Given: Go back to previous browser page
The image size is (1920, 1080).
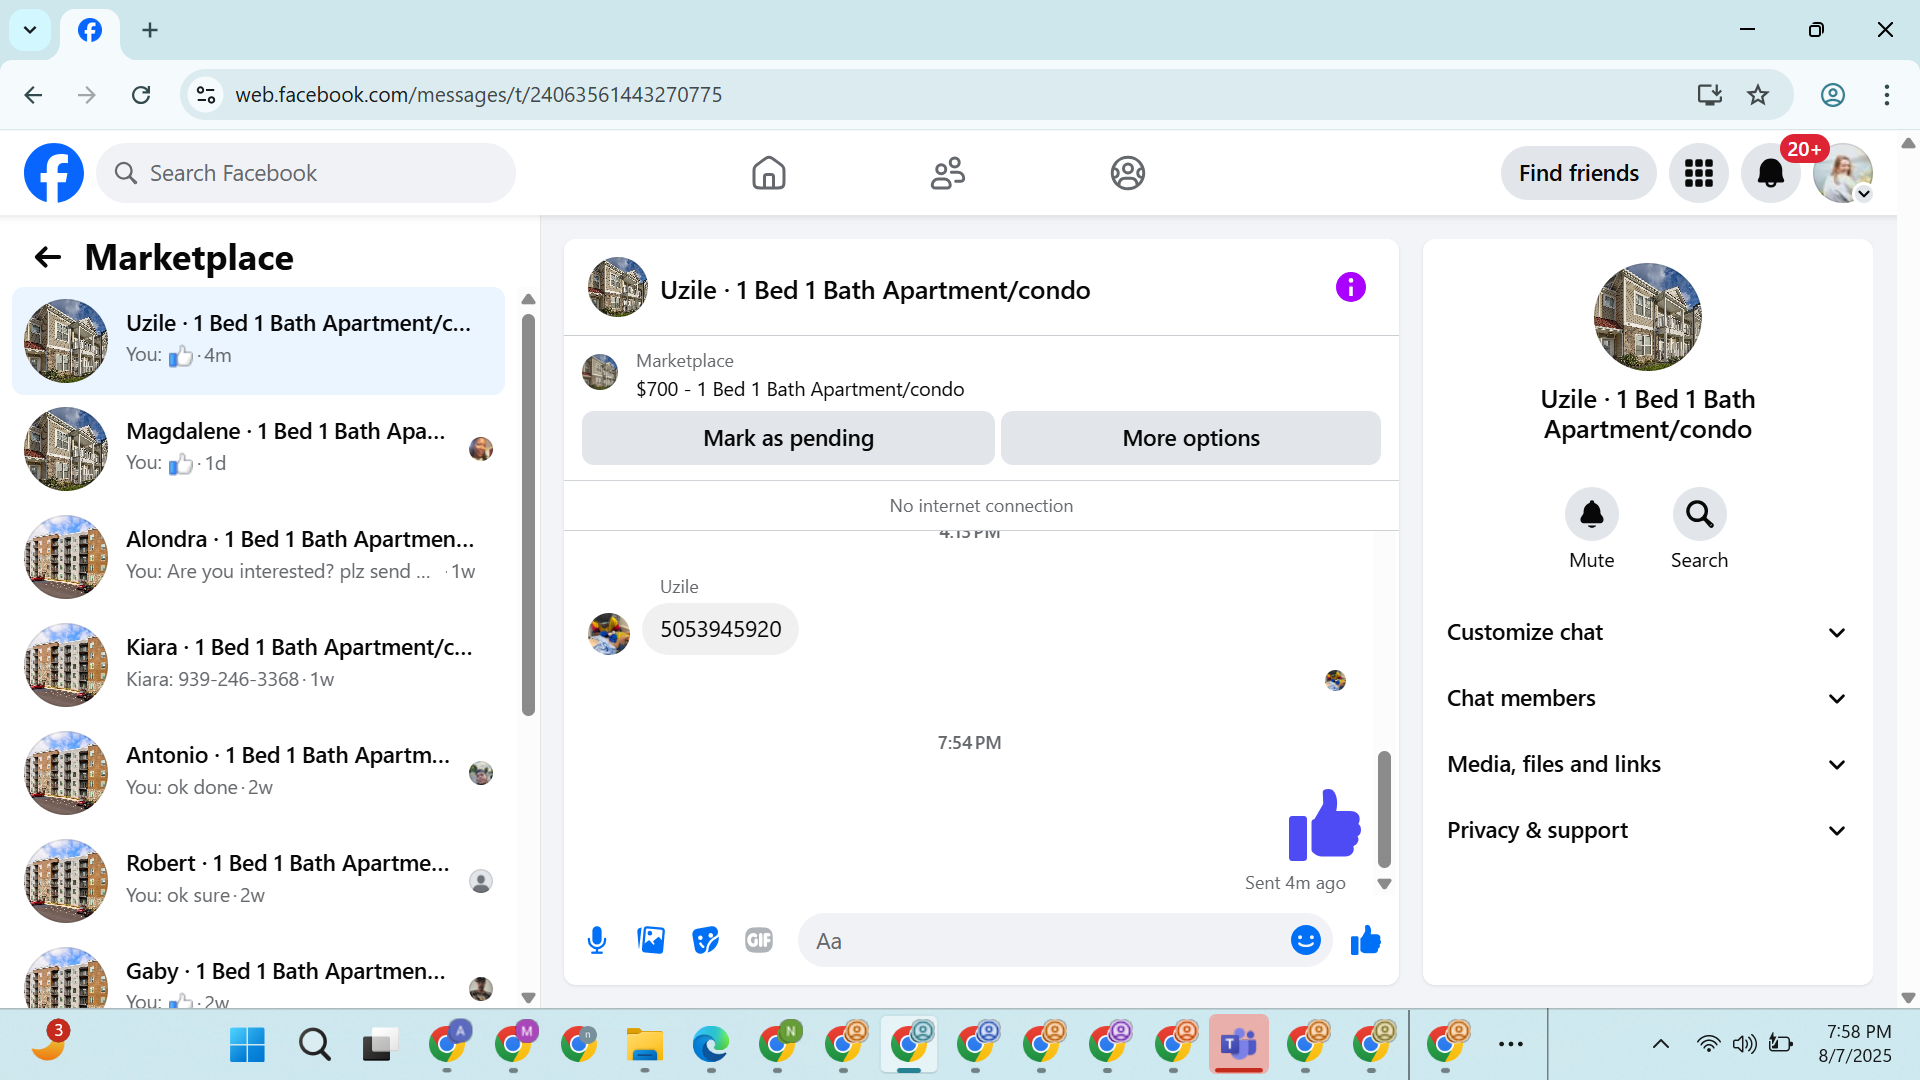Looking at the screenshot, I should click(33, 95).
